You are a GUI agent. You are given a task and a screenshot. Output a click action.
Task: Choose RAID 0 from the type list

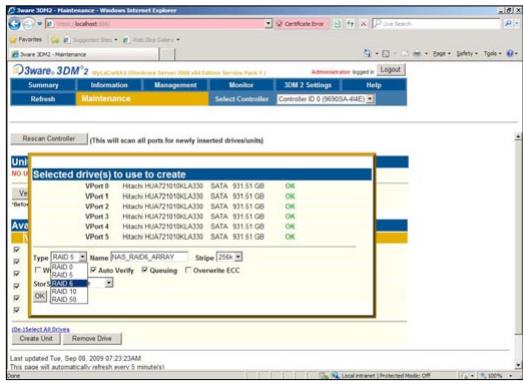(69, 267)
